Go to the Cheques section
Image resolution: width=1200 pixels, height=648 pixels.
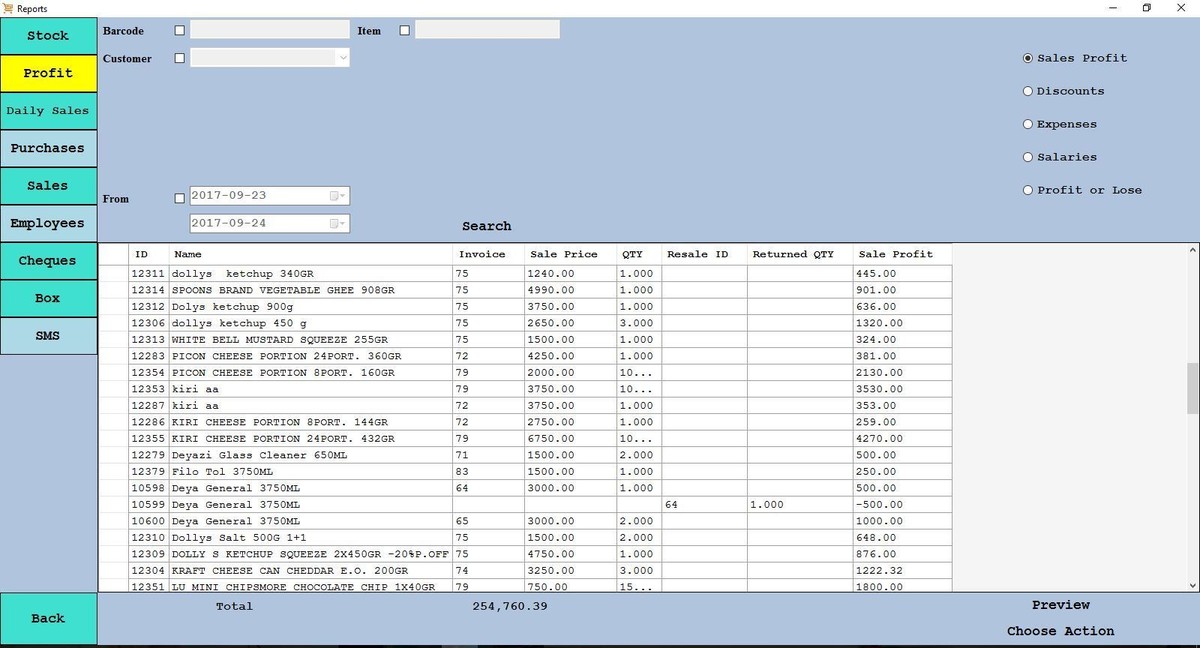pyautogui.click(x=48, y=261)
